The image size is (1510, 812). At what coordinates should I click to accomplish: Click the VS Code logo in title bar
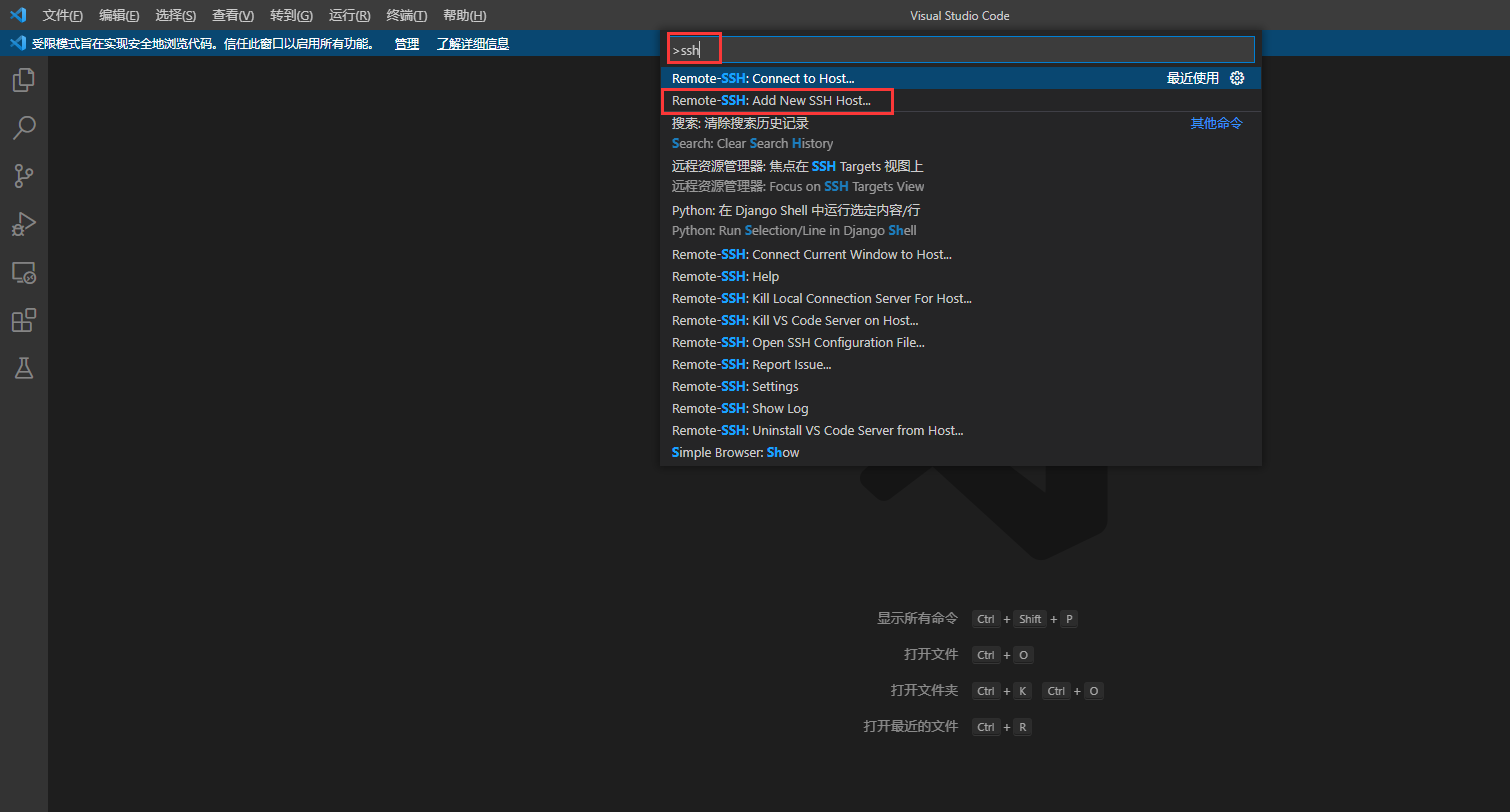pyautogui.click(x=18, y=15)
